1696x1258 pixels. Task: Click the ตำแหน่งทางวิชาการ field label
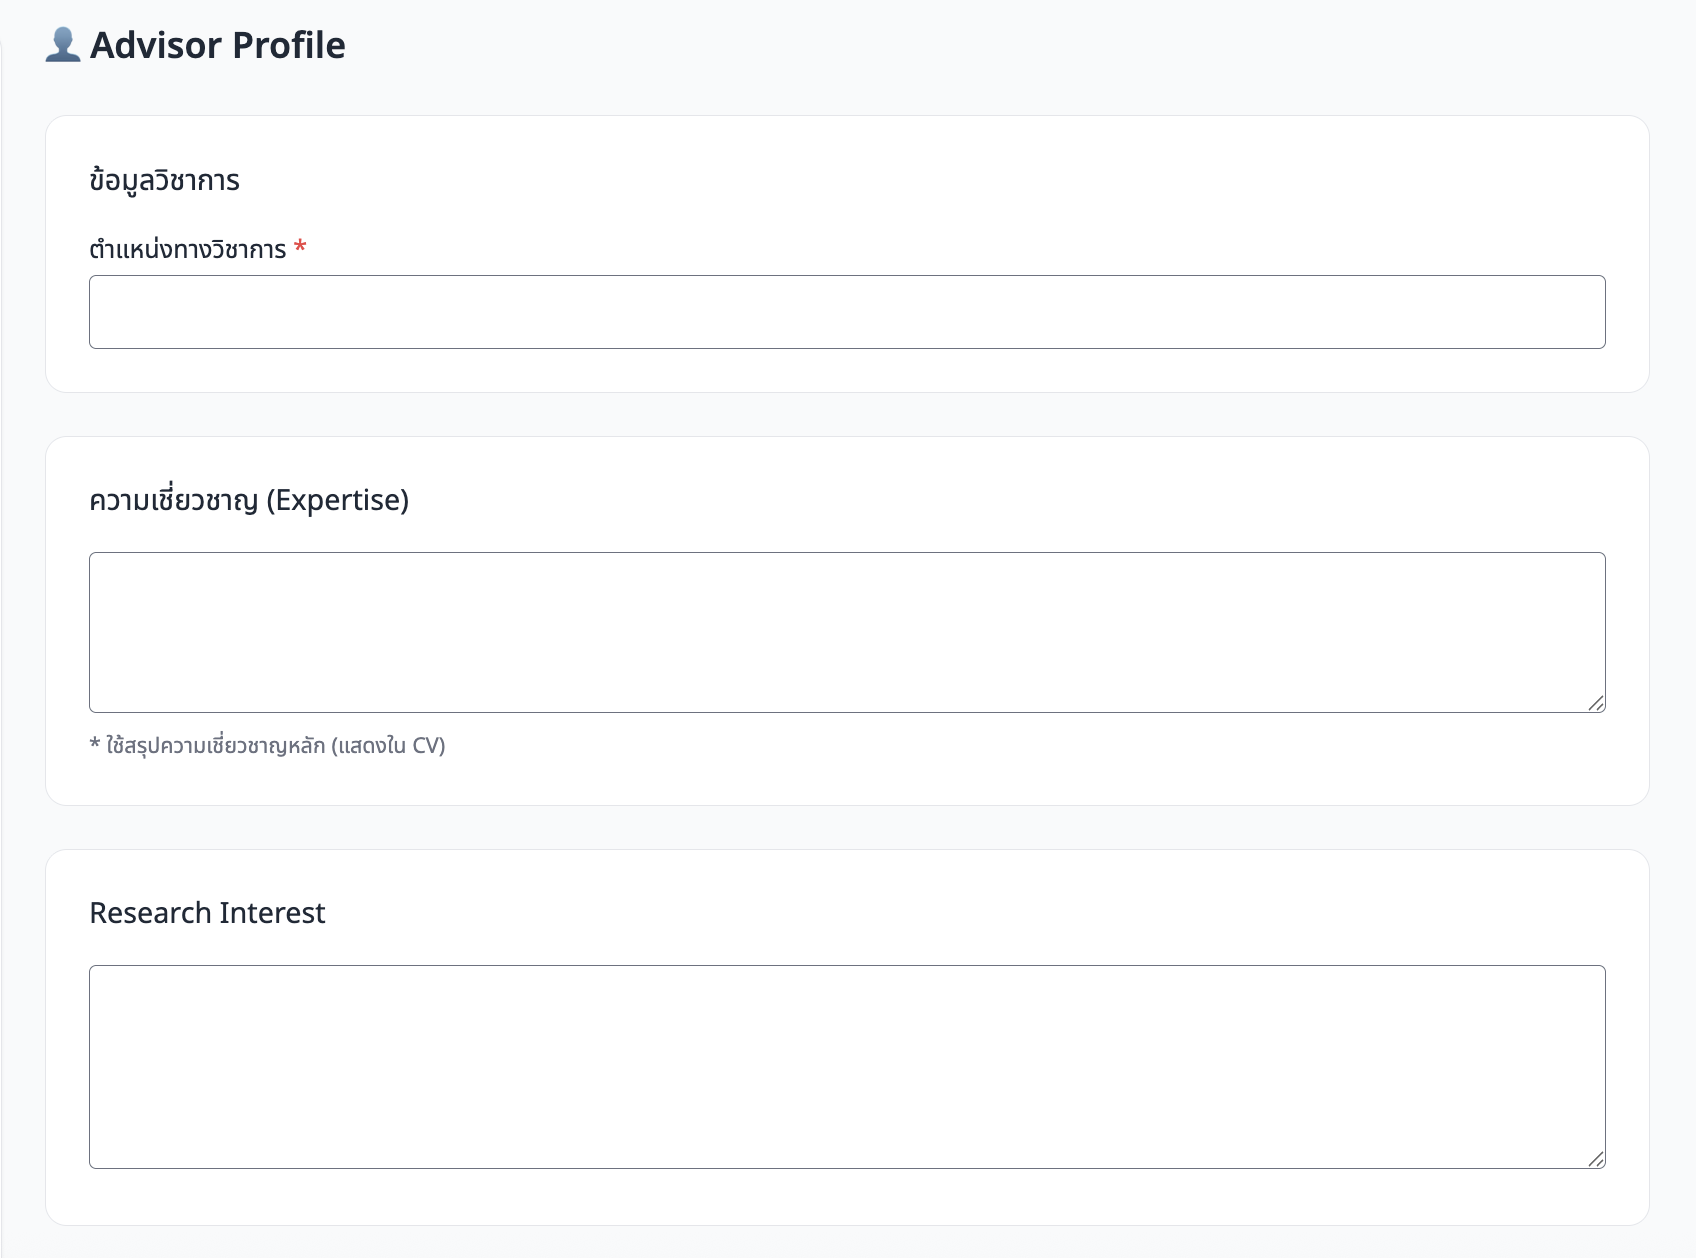(x=187, y=249)
